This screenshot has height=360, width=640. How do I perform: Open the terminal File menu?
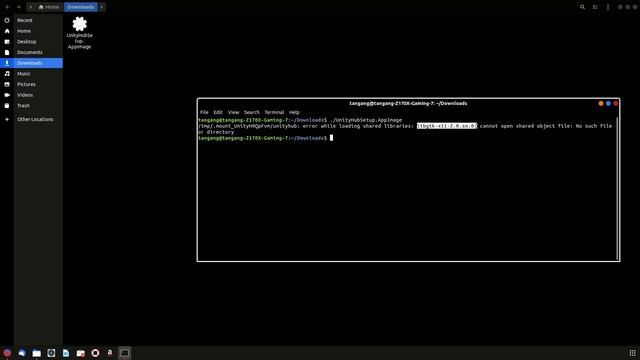pyautogui.click(x=204, y=112)
